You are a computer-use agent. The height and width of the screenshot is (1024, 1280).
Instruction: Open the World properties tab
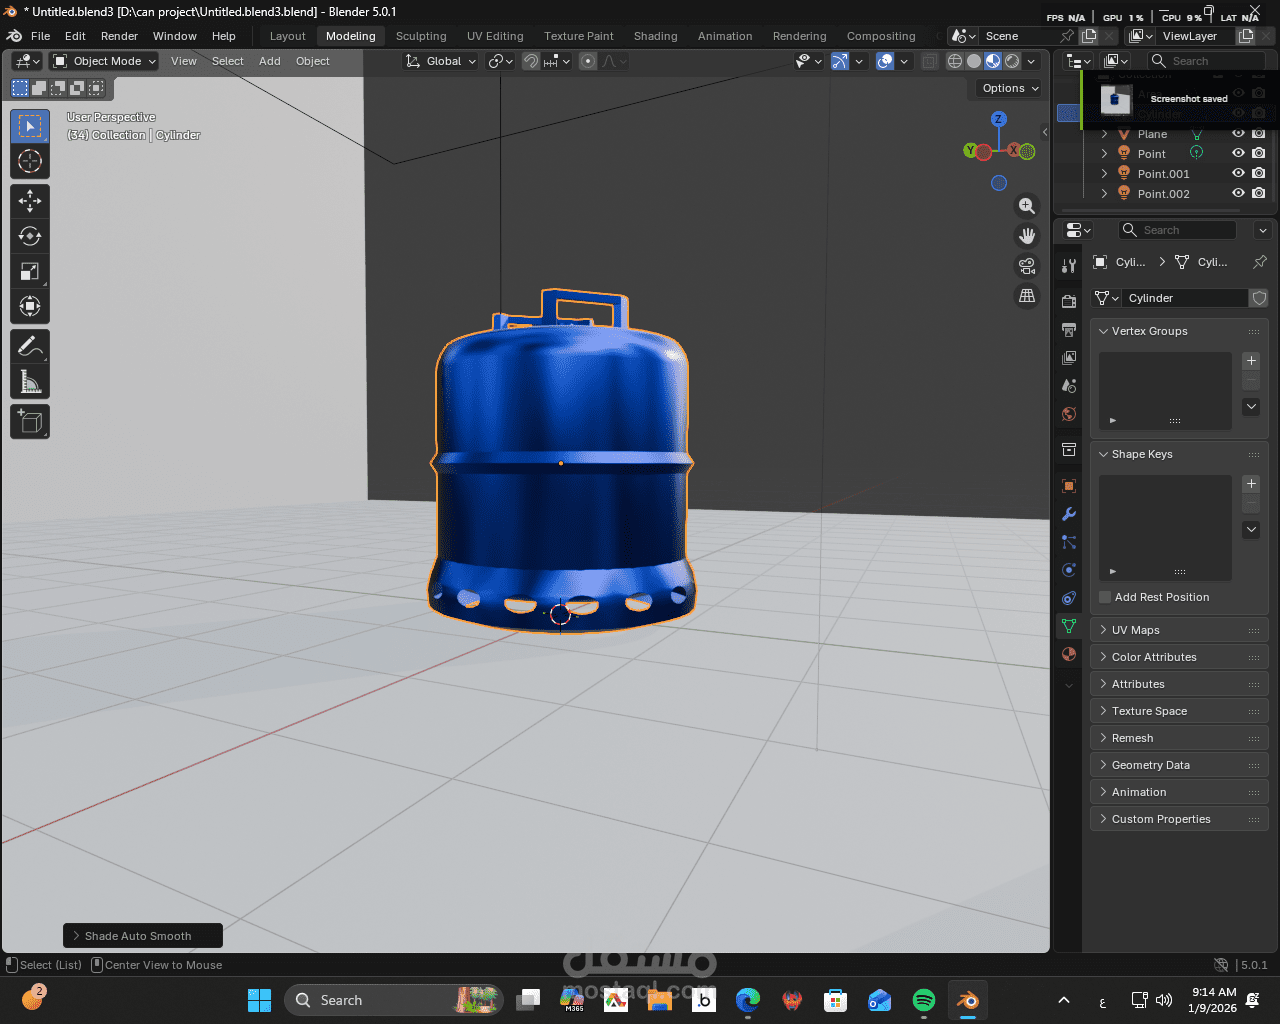coord(1069,414)
